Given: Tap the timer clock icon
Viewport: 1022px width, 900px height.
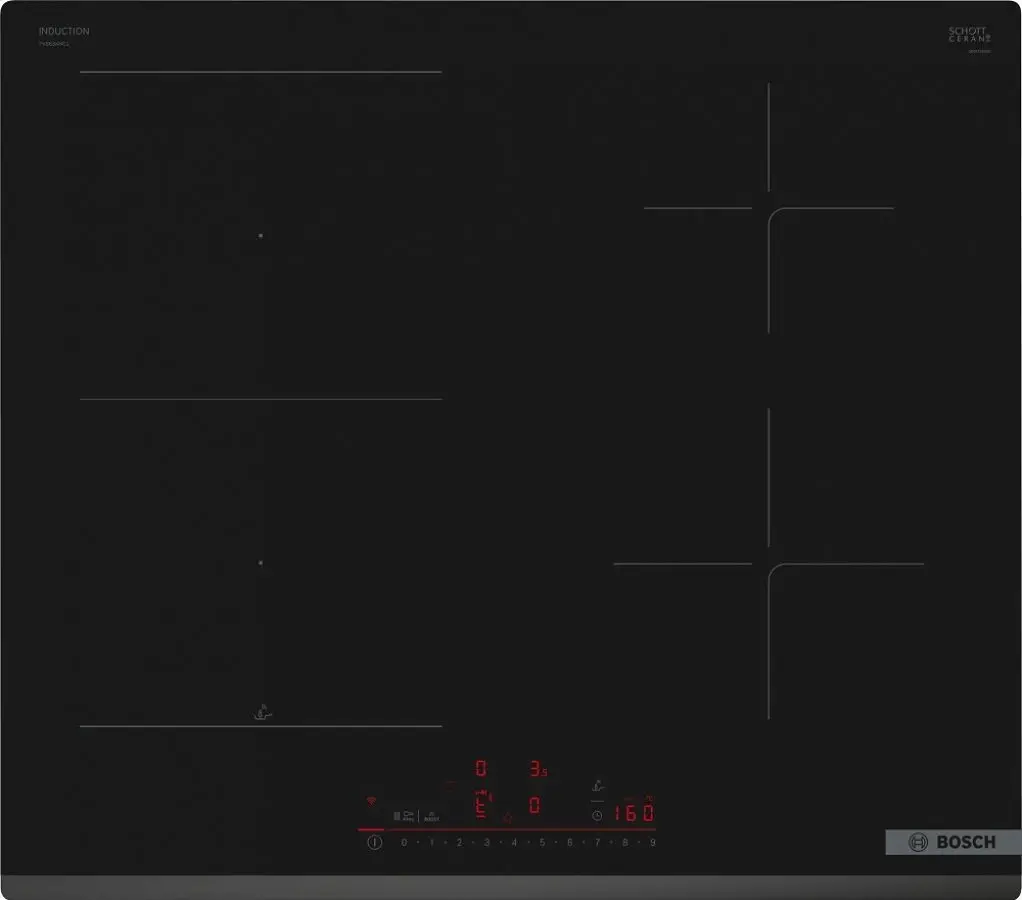Looking at the screenshot, I should (597, 816).
